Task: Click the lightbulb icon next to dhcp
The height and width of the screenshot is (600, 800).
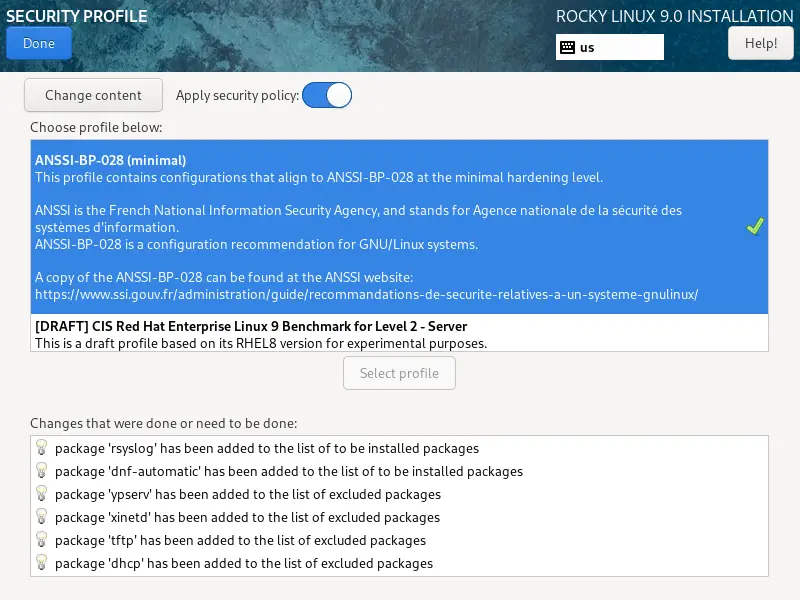Action: click(42, 563)
